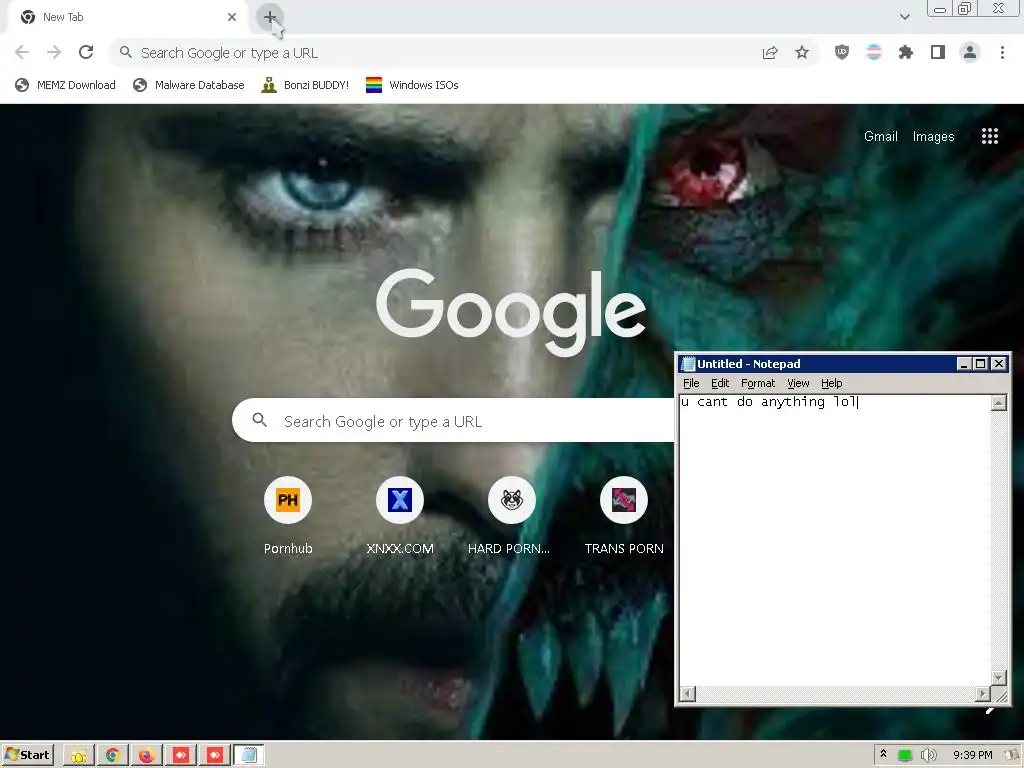
Task: Open Gmail link on the new tab page
Action: tap(880, 136)
